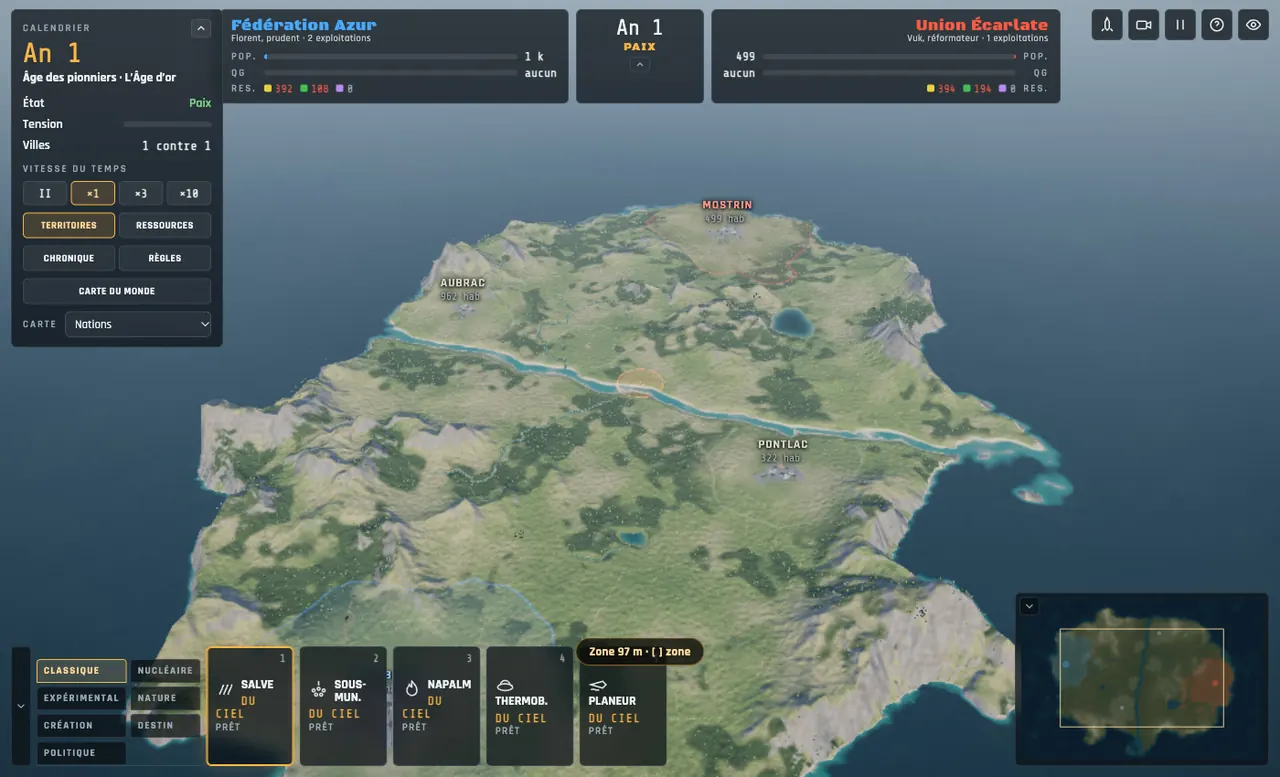
Task: Switch to the Nucléaire weapon tab
Action: click(166, 671)
